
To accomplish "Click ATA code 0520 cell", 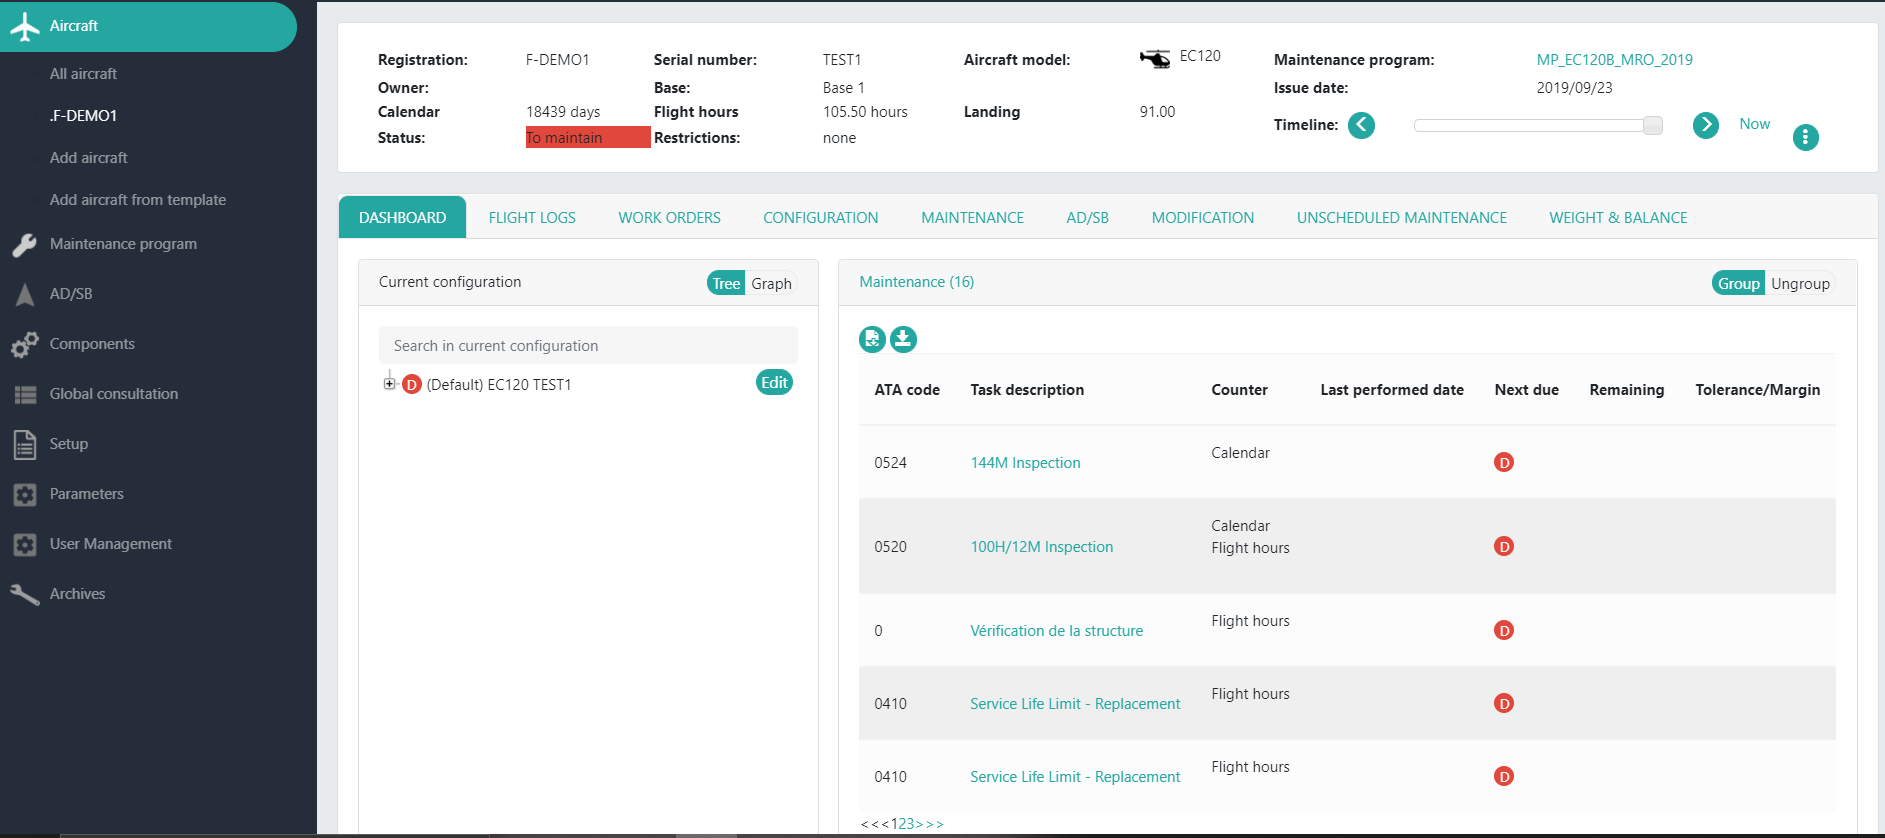I will pos(890,547).
